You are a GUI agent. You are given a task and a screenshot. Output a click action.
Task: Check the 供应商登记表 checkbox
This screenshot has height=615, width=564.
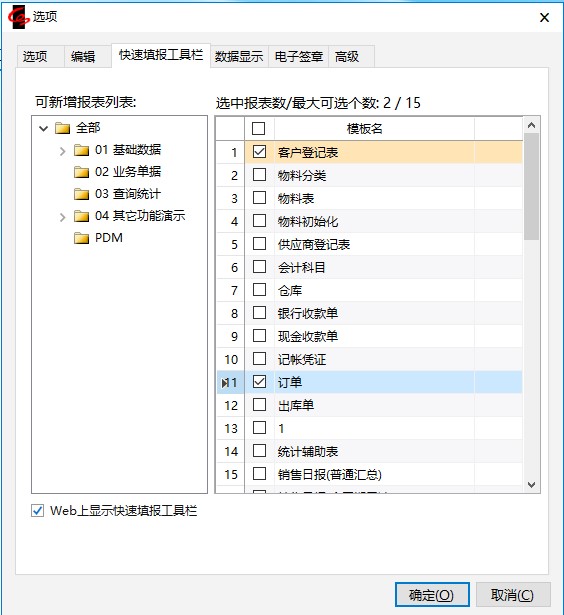[259, 244]
